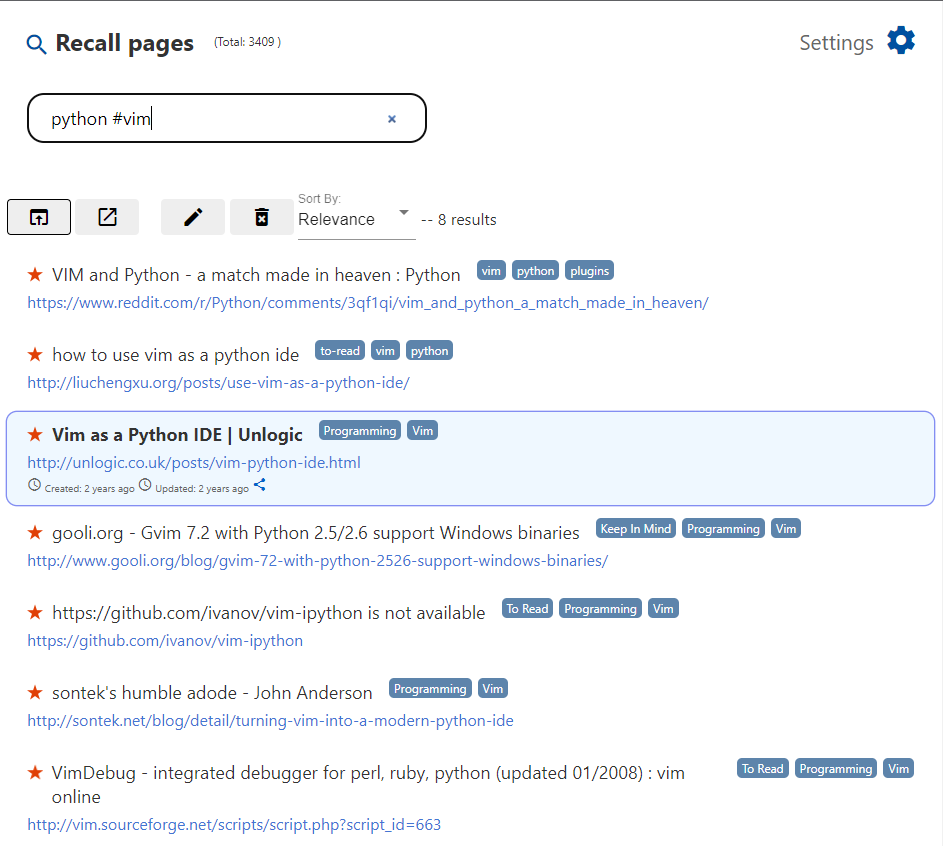This screenshot has height=846, width=943.
Task: Select the Keep In Mind tag
Action: [635, 528]
